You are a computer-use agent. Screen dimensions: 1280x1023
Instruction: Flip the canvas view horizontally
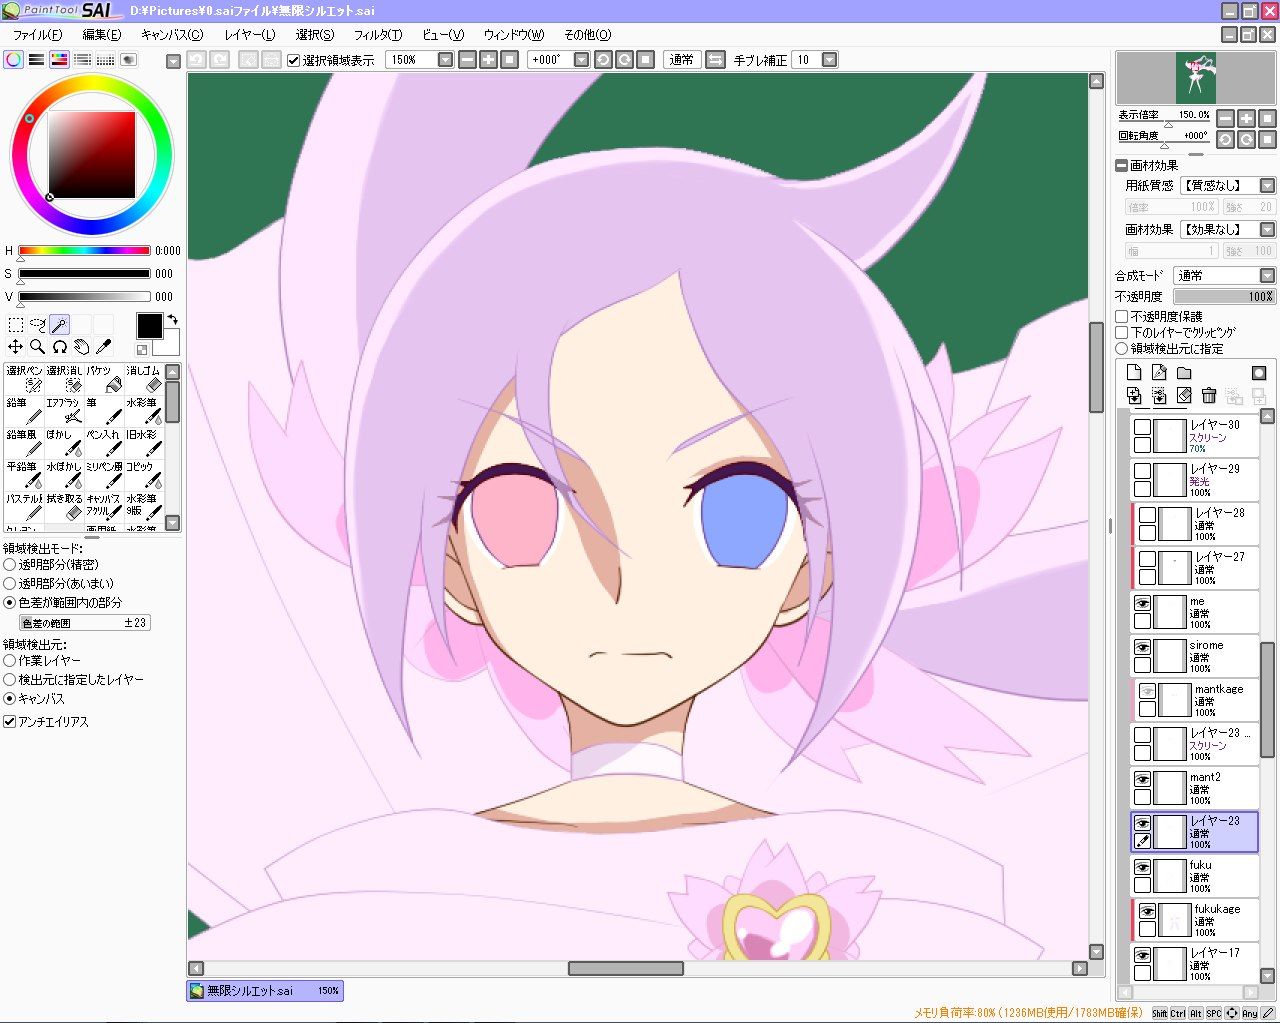(x=715, y=60)
